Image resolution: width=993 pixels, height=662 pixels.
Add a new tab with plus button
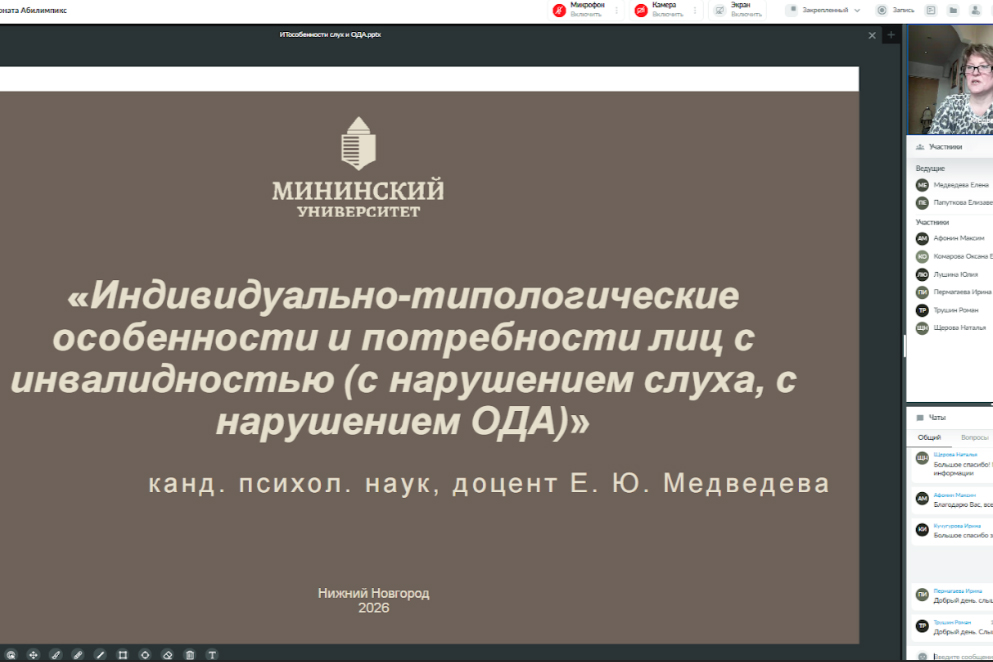pos(890,35)
